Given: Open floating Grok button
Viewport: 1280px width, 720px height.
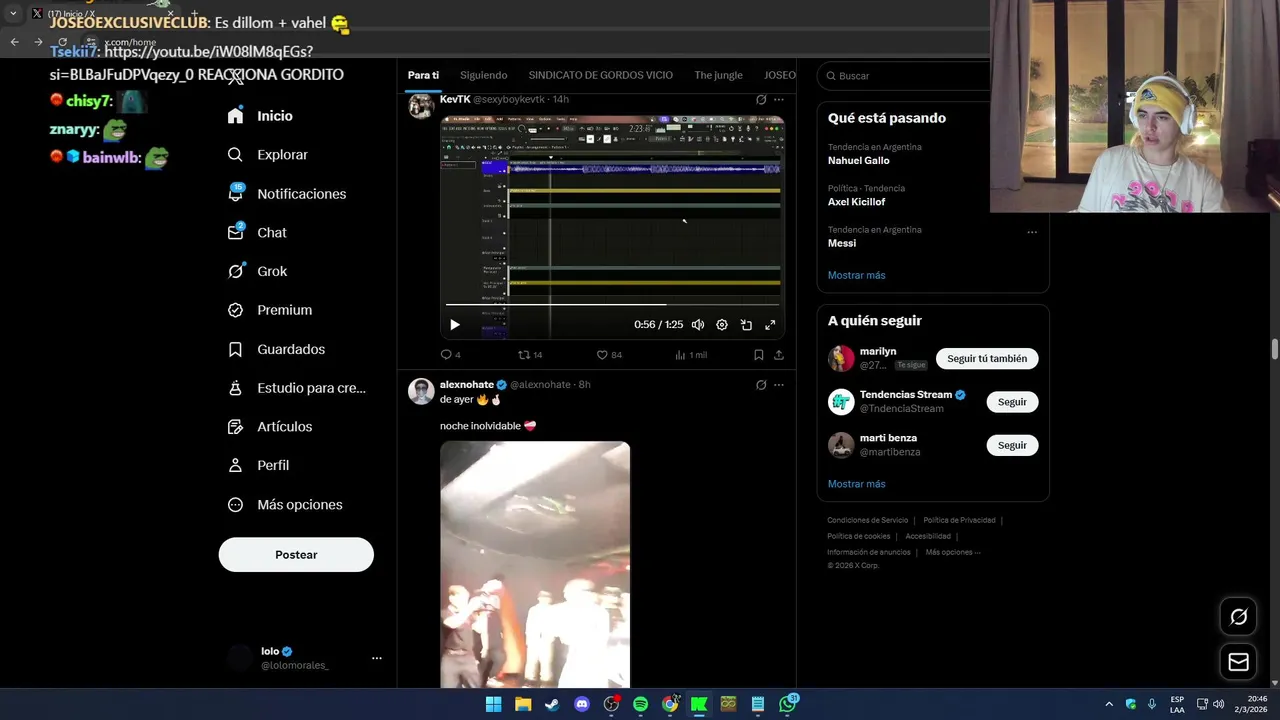Looking at the screenshot, I should 1238,617.
